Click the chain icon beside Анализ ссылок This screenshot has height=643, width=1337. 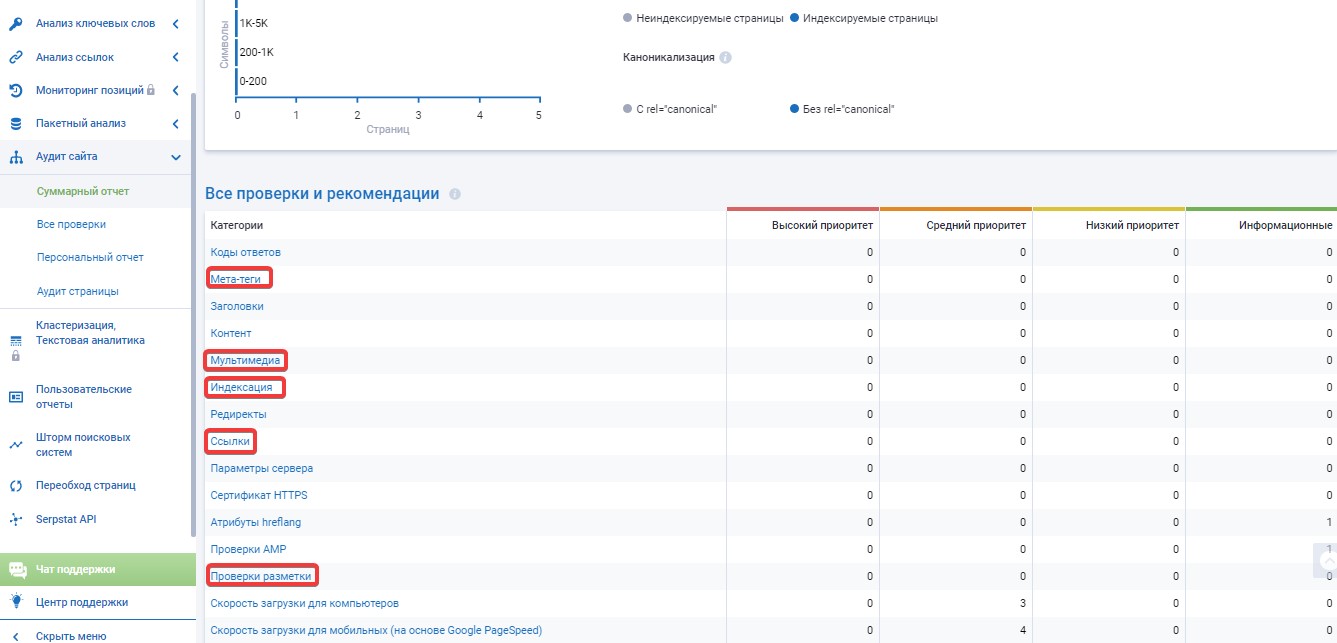click(16, 57)
